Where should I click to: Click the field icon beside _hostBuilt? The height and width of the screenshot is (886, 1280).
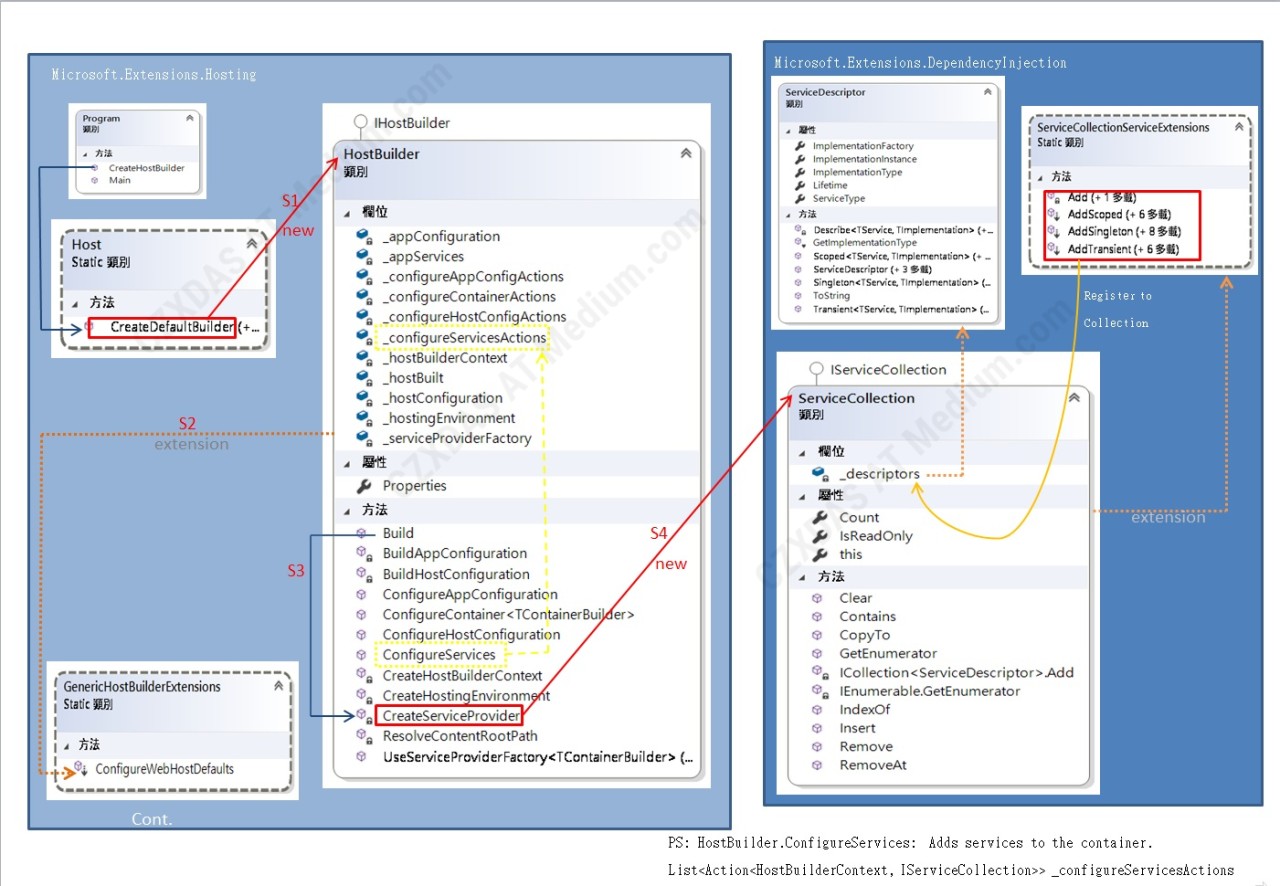click(x=364, y=378)
